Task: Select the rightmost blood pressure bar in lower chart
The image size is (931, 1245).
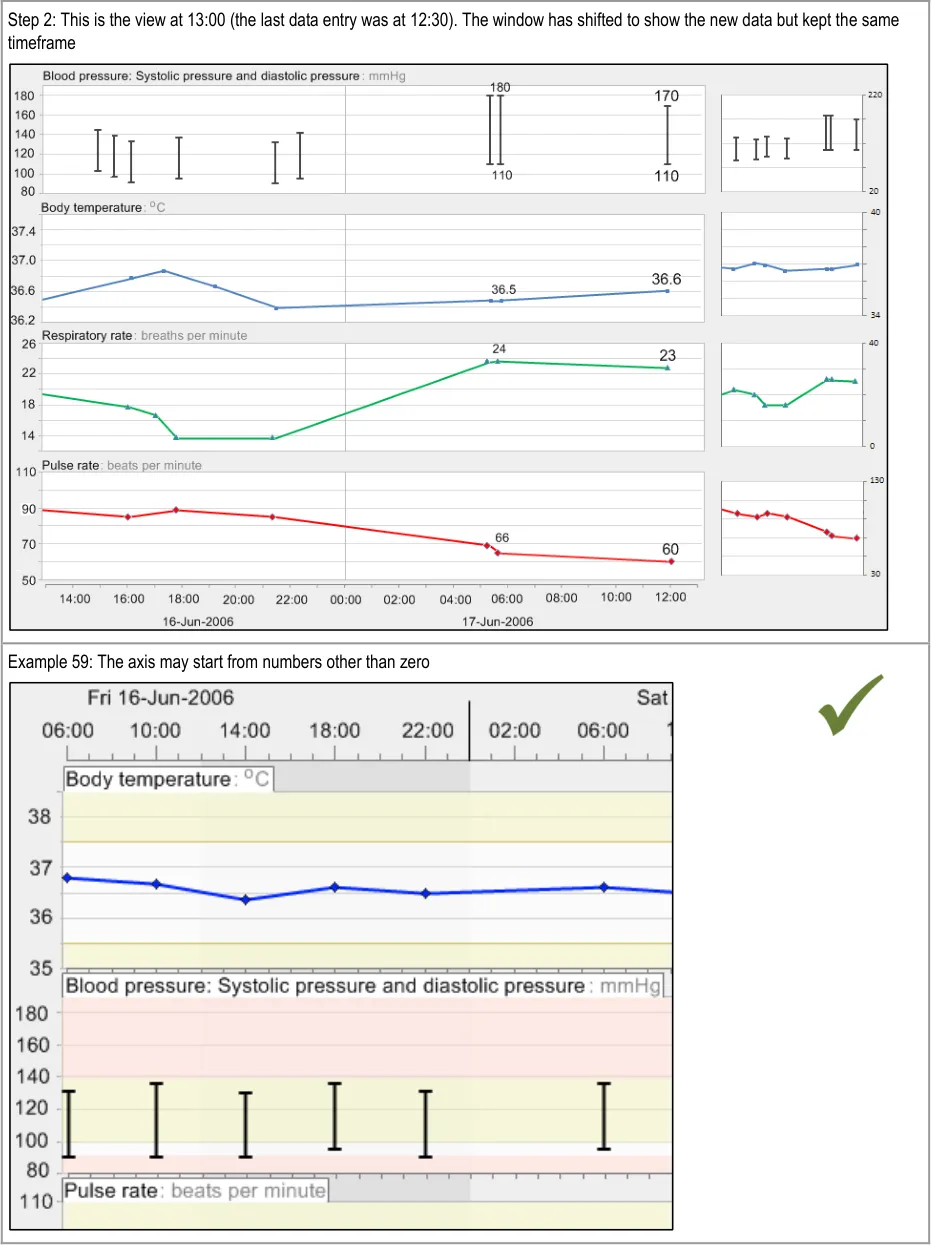Action: (603, 1116)
